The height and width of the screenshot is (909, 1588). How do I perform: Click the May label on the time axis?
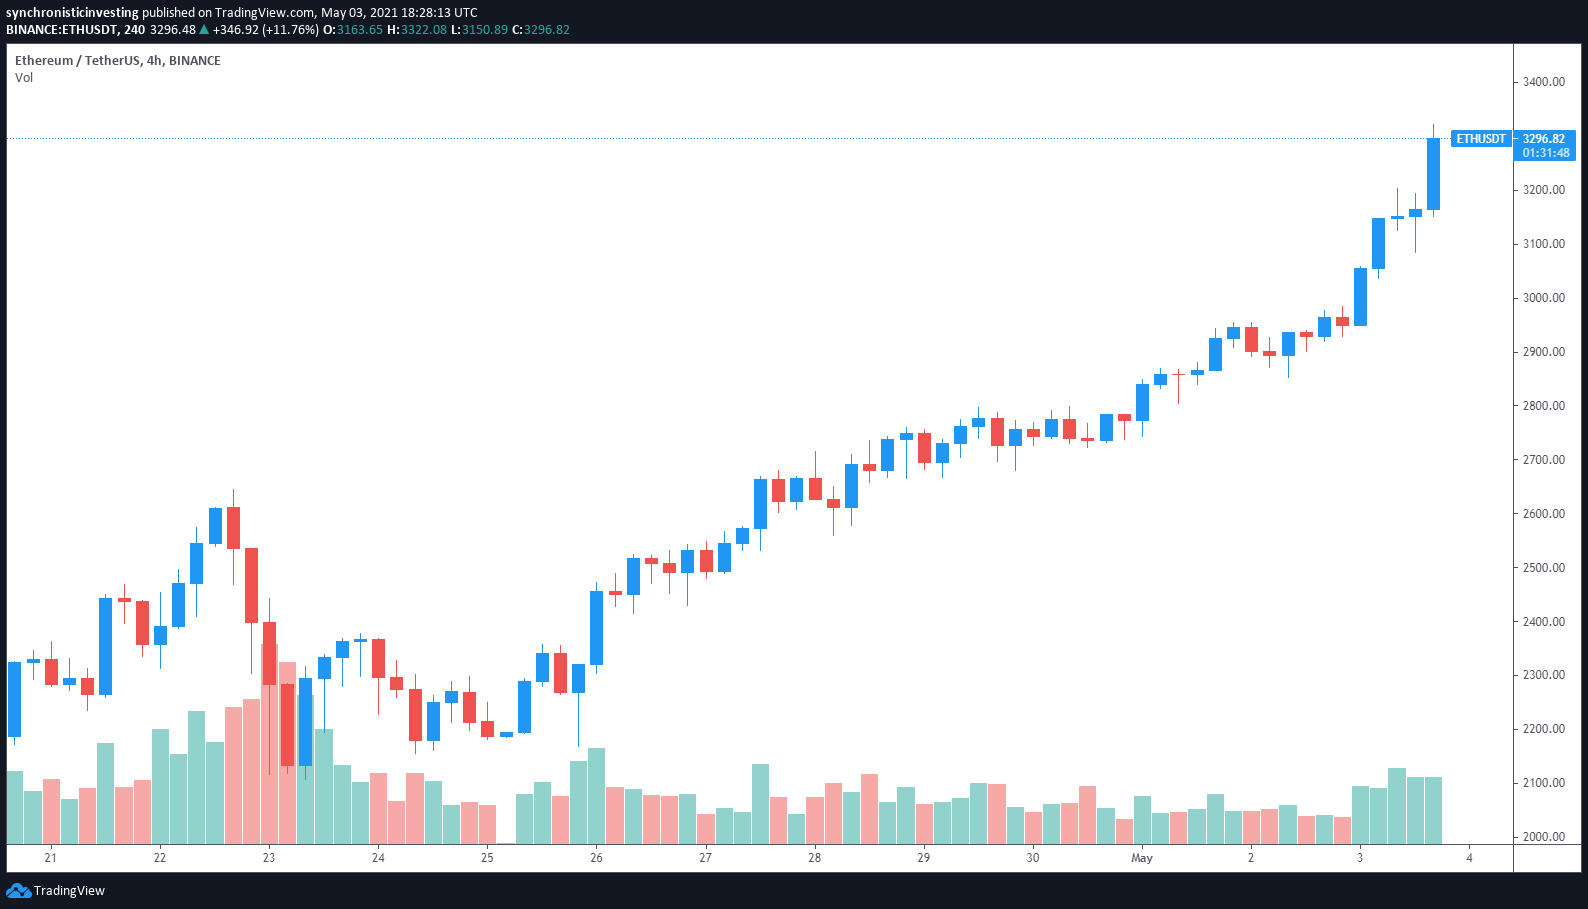pos(1141,858)
